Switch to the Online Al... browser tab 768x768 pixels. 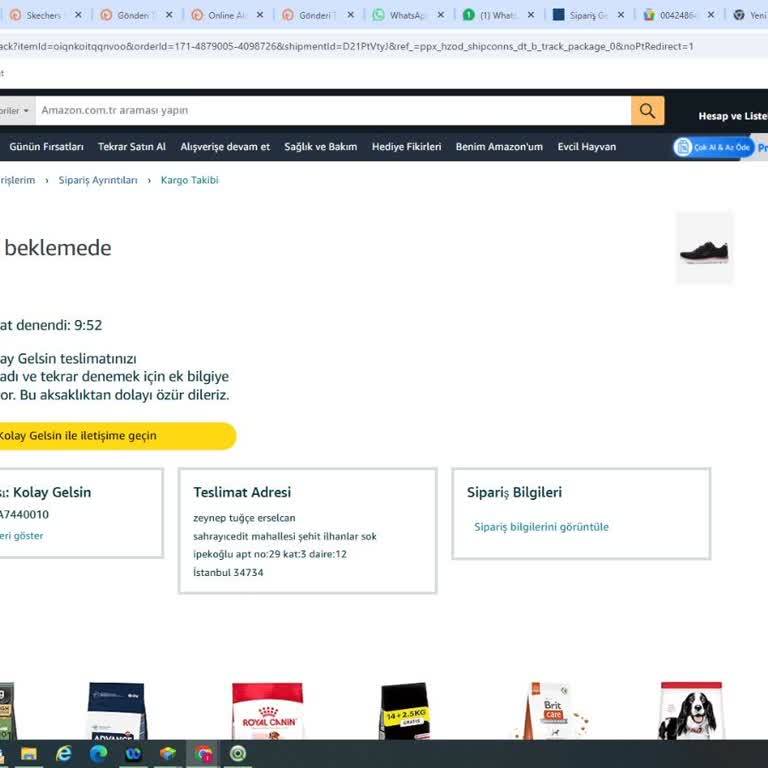[x=227, y=15]
